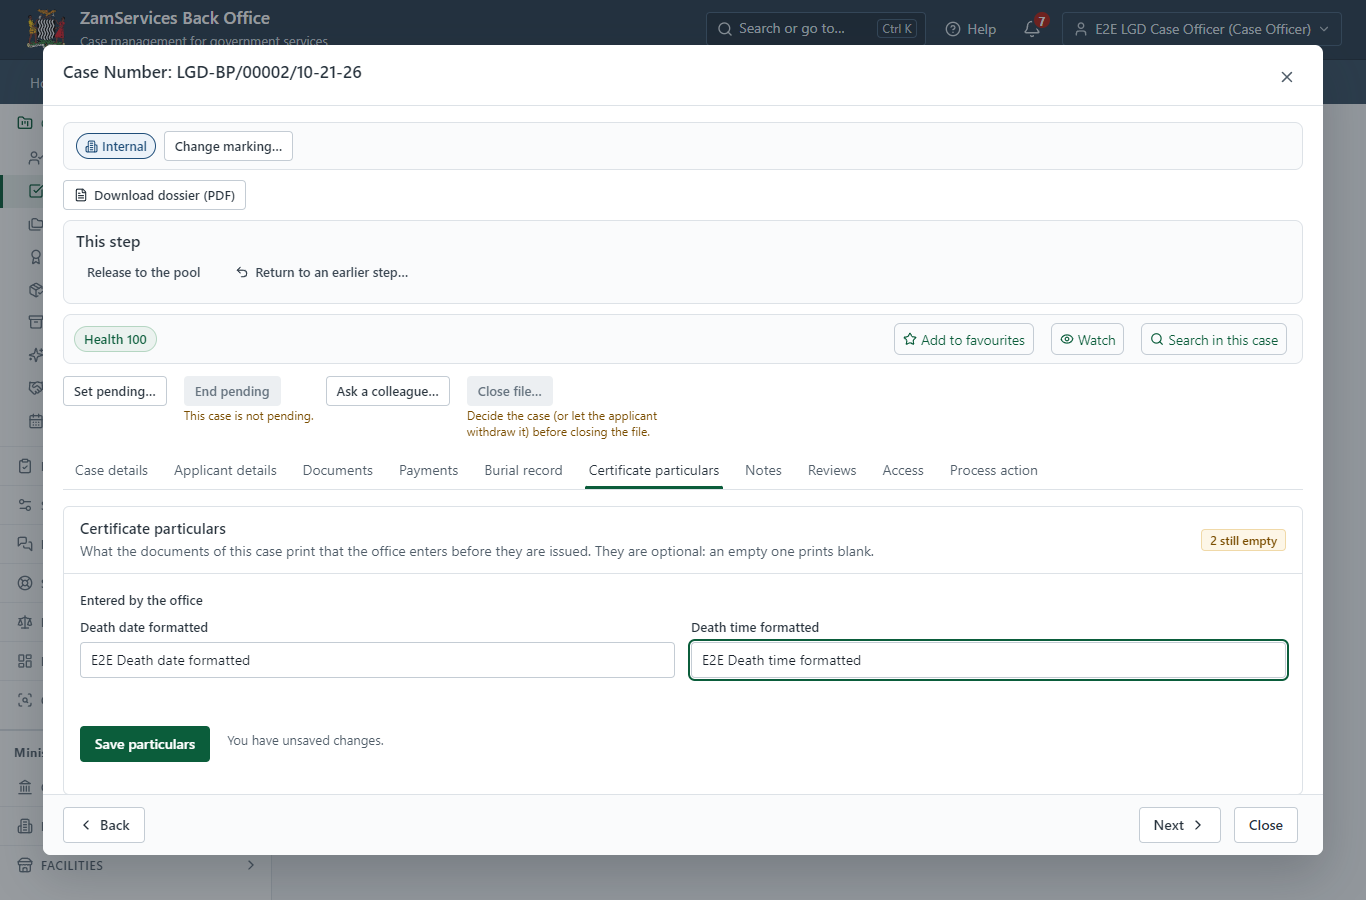The image size is (1366, 900).
Task: Open the Documents tab
Action: point(338,470)
